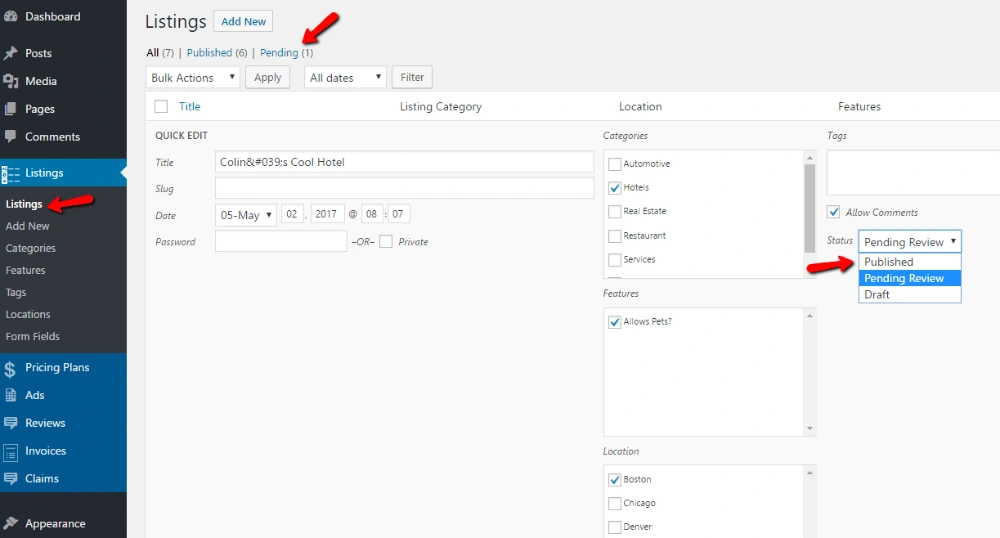Click the Add New button beside Listings
1000x538 pixels.
point(243,21)
